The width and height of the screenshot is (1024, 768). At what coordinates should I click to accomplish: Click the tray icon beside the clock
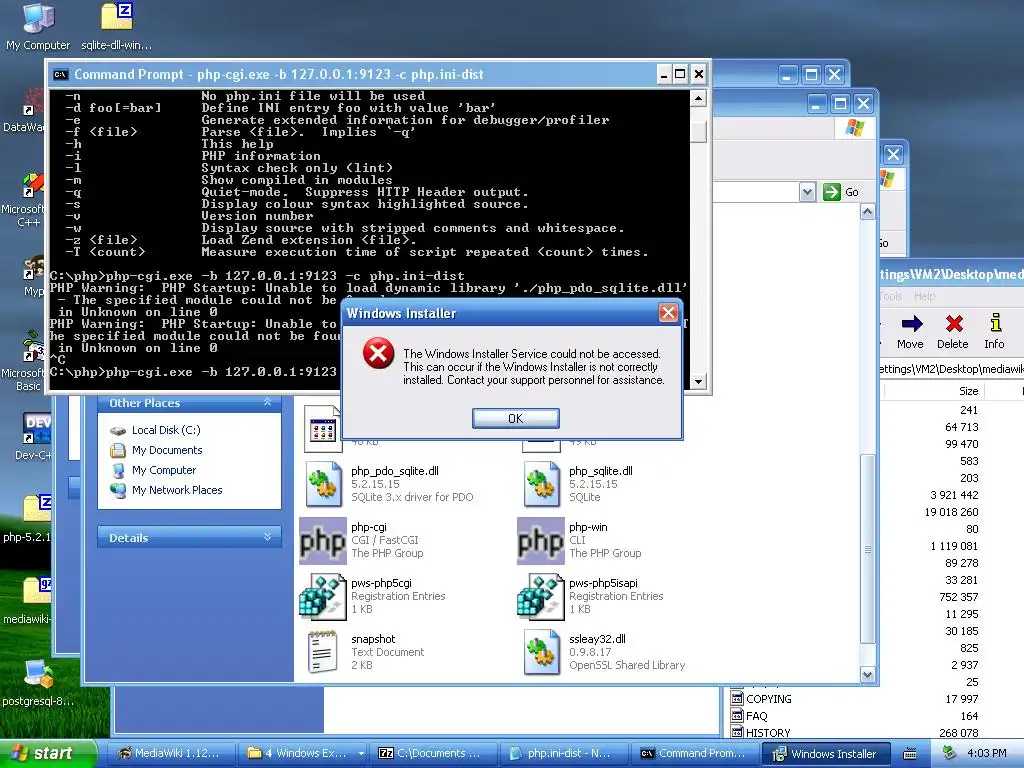click(x=950, y=754)
